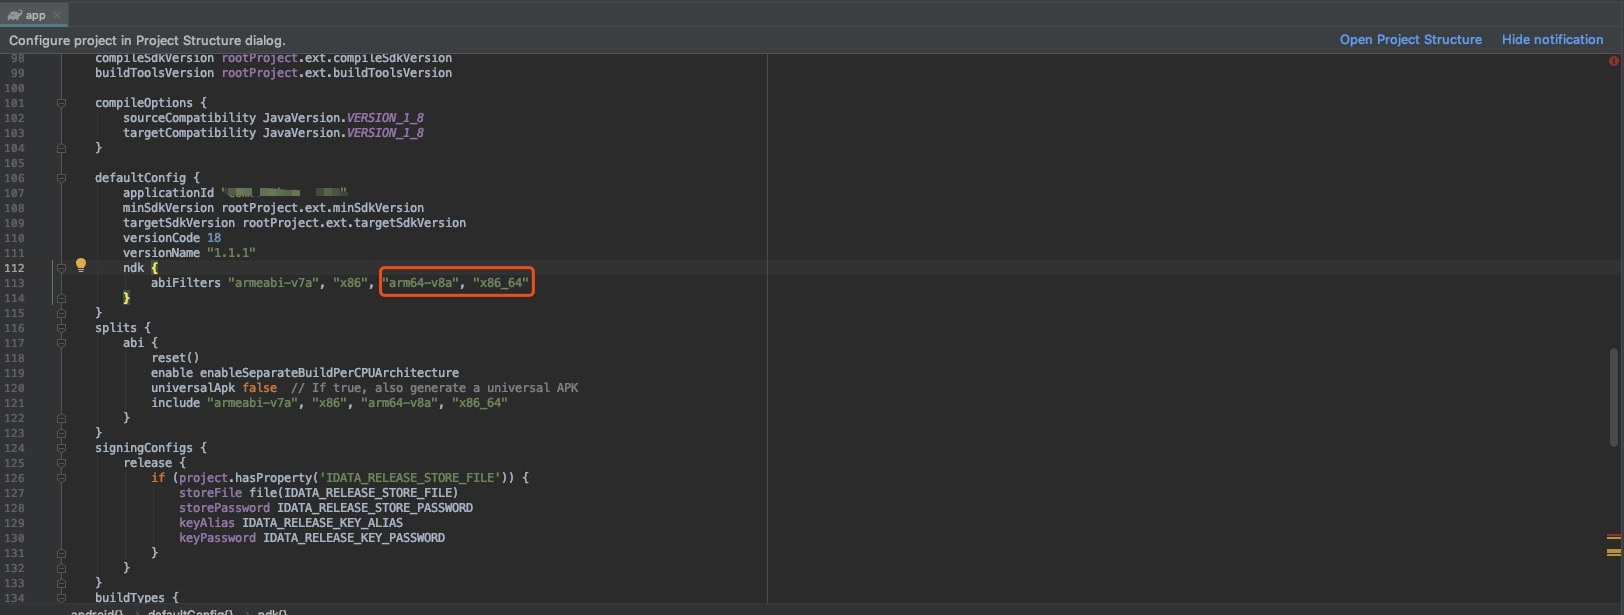Click the versionName "1.1.1" string

231,253
